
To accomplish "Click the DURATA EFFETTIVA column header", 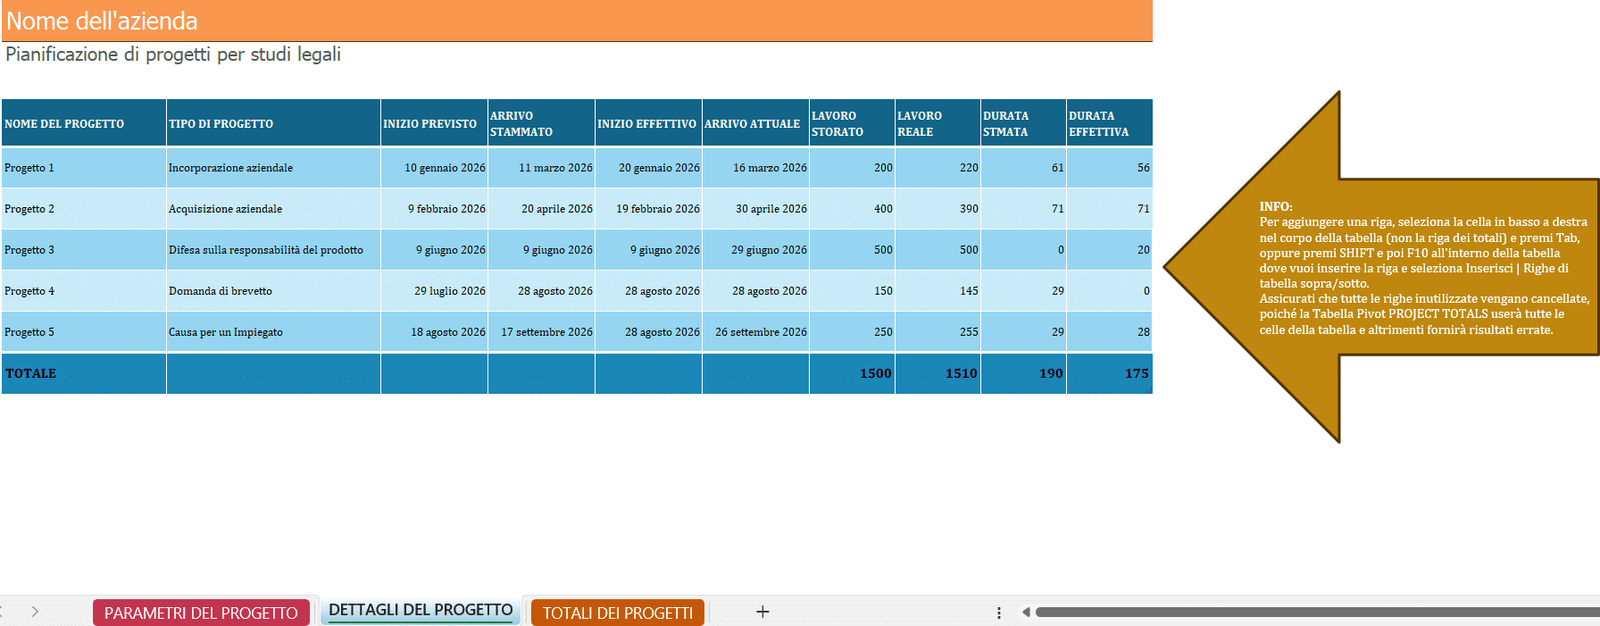I will click(1108, 124).
